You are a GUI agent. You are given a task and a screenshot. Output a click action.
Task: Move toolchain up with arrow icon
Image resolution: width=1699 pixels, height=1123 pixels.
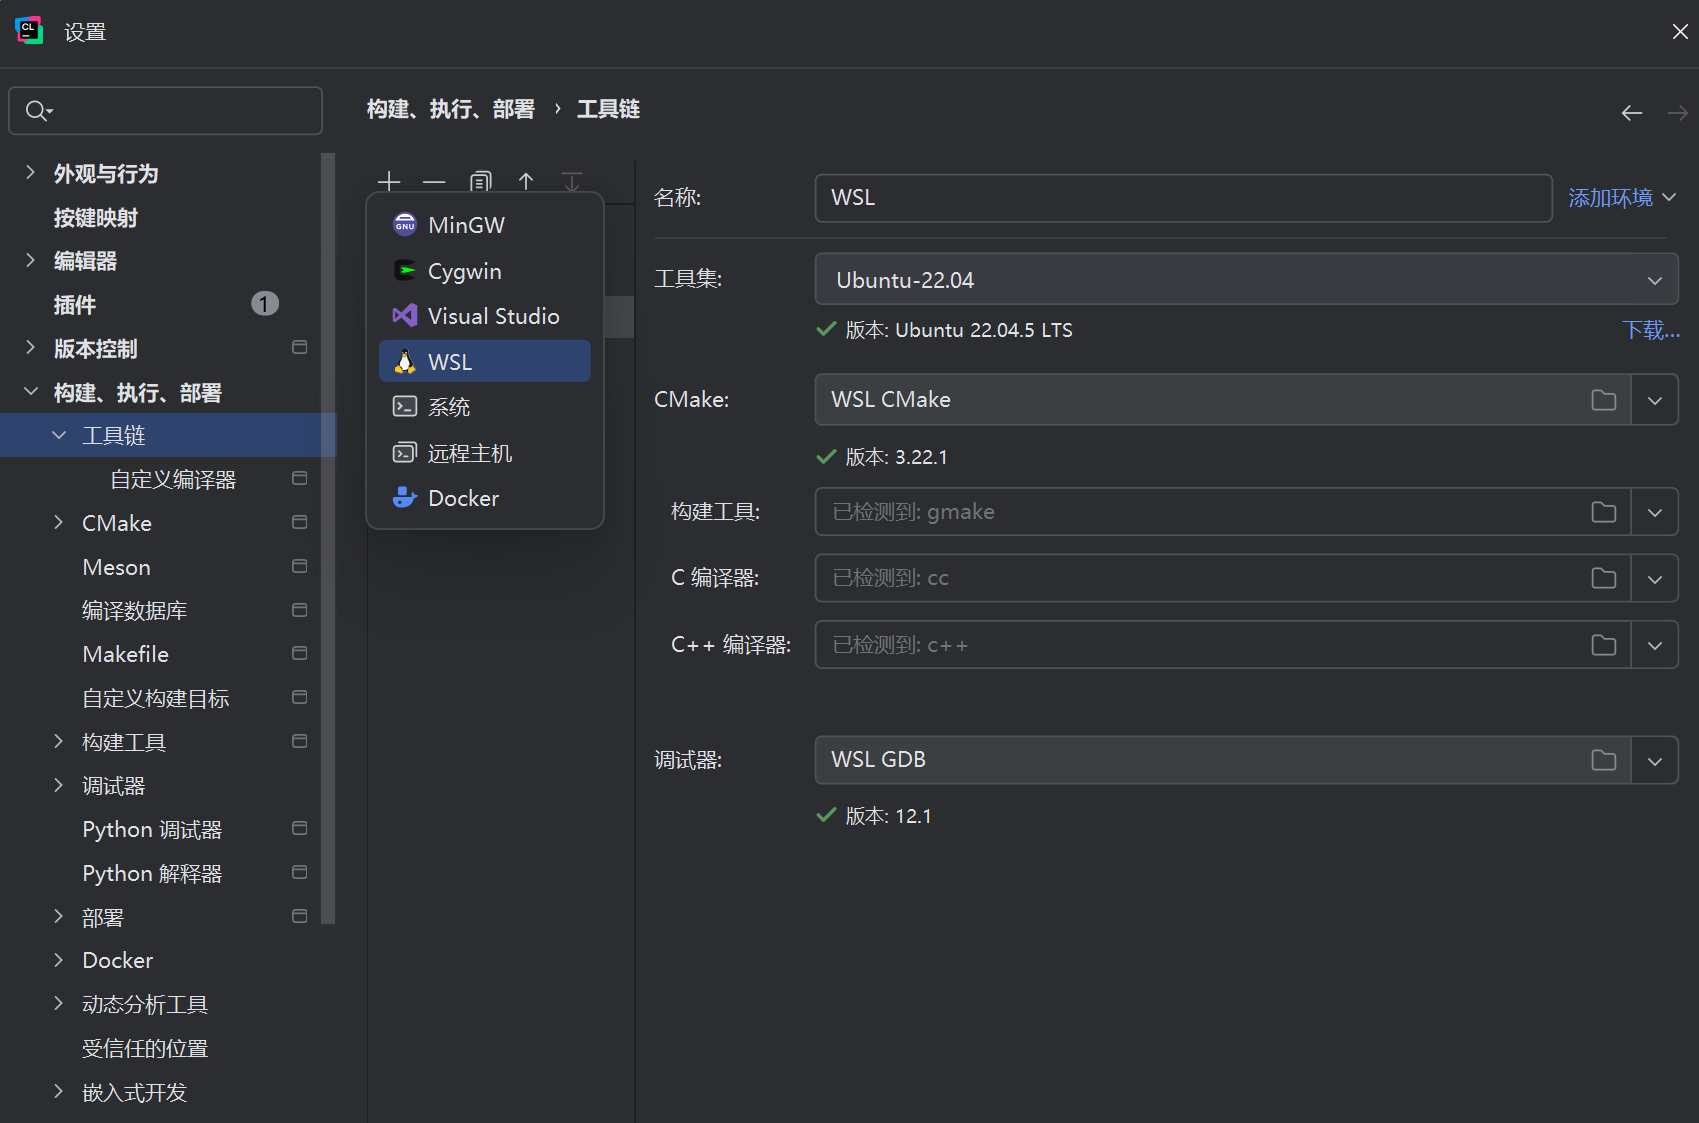[526, 181]
